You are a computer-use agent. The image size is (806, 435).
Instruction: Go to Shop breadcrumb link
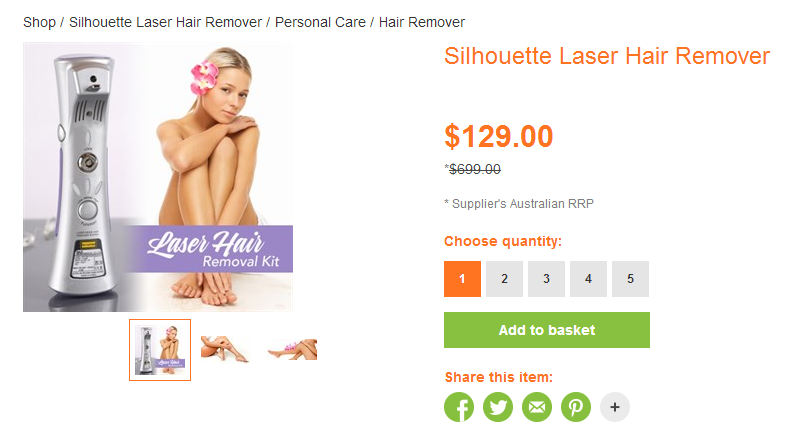tap(40, 23)
